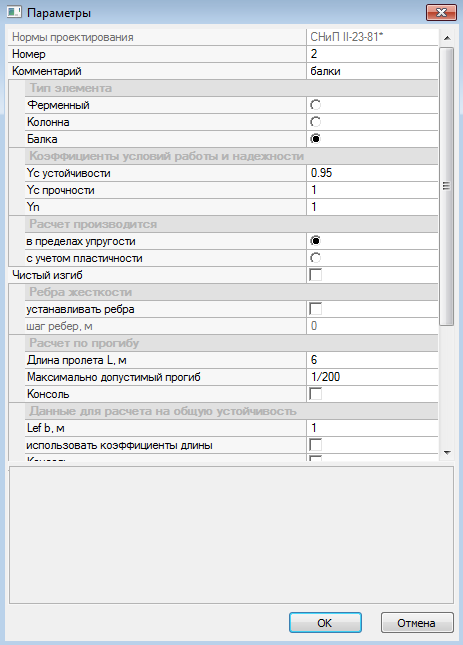Click the Lef b, м value field

click(x=372, y=428)
